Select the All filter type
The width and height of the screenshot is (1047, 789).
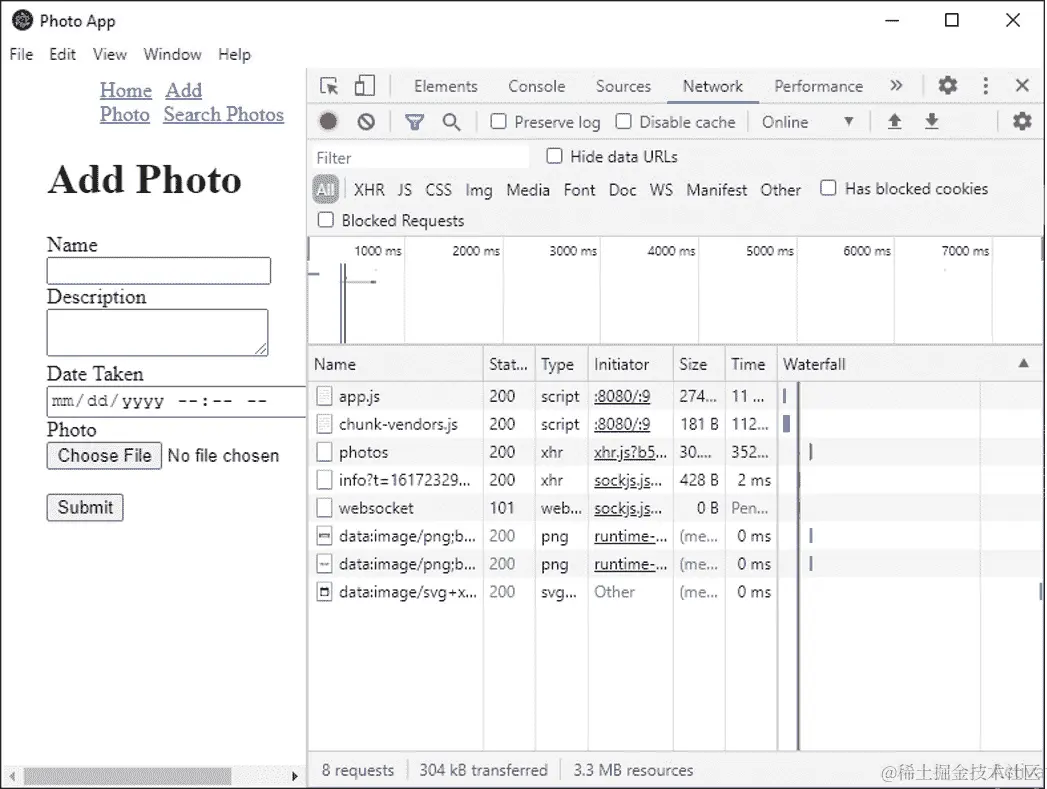pyautogui.click(x=326, y=190)
